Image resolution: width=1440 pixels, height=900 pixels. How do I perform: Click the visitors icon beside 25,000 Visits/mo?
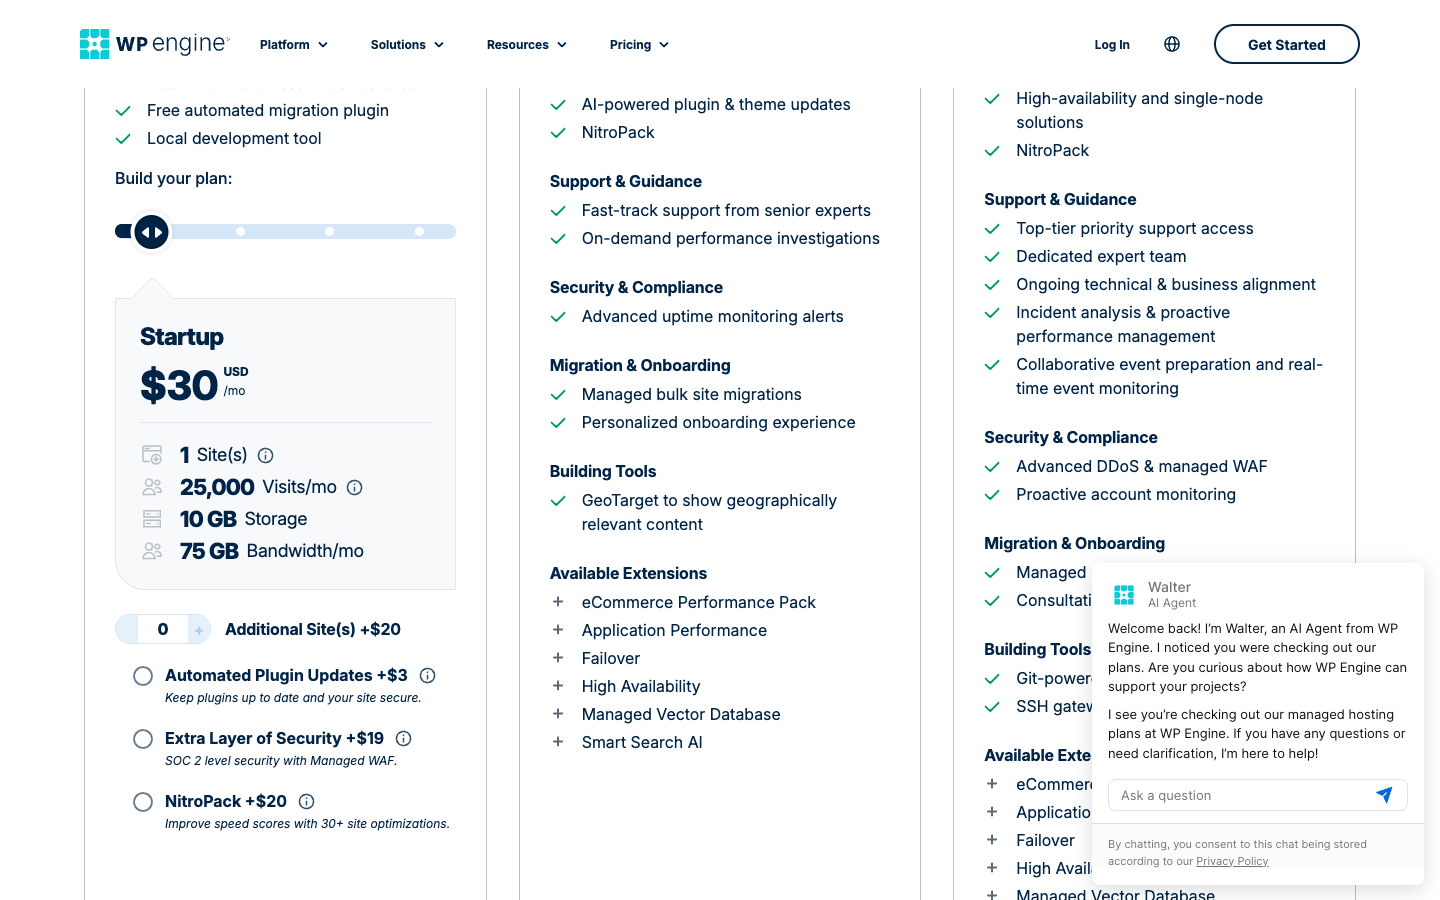tap(152, 487)
